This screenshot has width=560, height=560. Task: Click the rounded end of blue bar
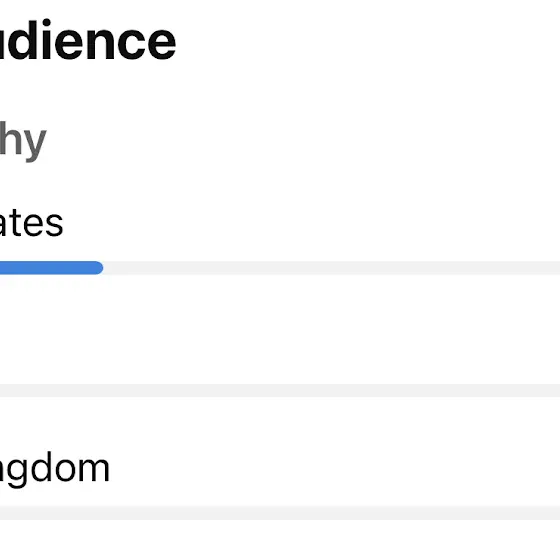97,268
